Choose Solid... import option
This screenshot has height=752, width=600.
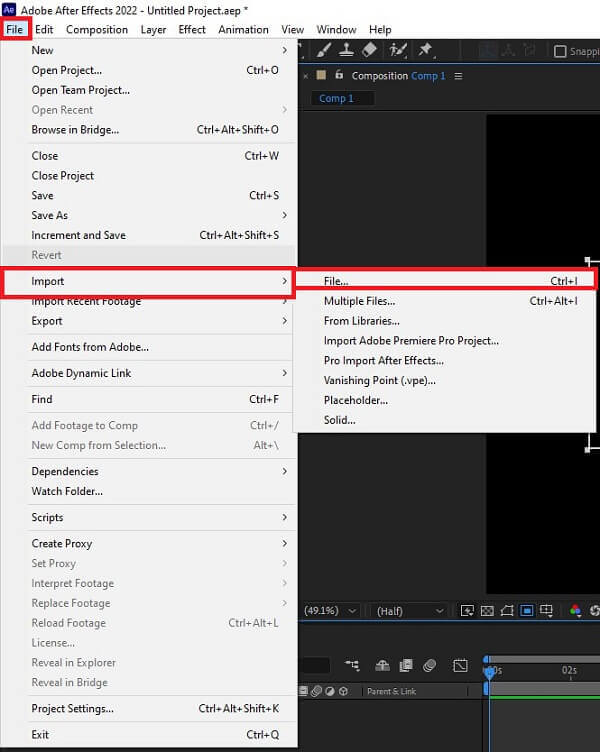click(445, 420)
